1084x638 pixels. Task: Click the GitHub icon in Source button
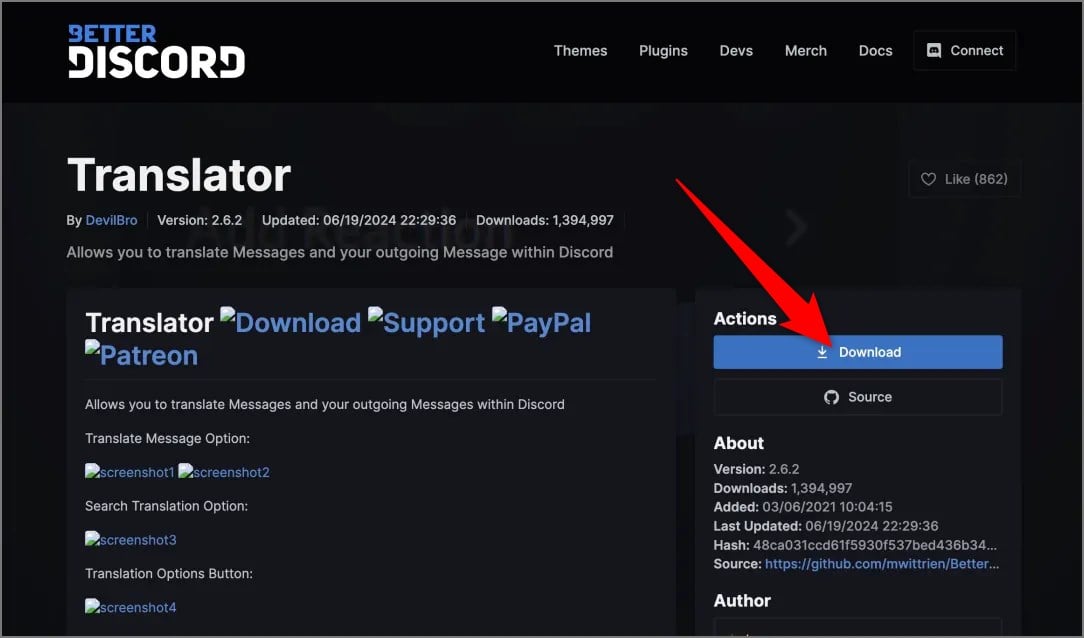[x=832, y=397]
